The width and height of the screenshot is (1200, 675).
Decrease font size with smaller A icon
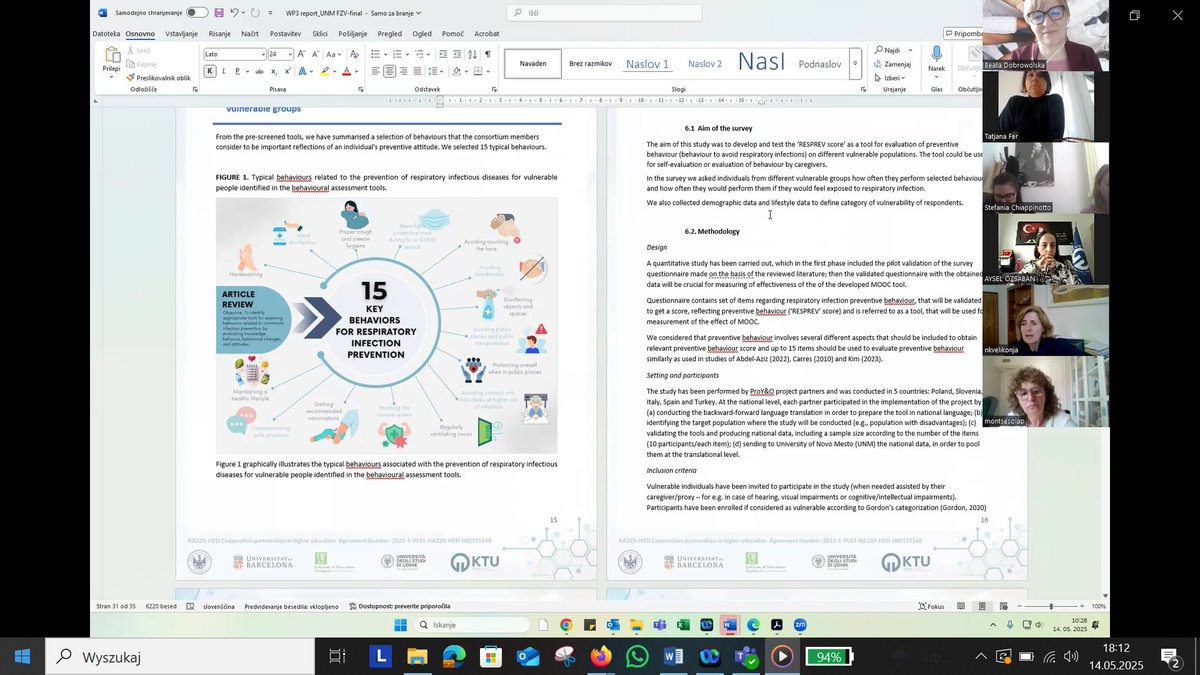[x=314, y=54]
